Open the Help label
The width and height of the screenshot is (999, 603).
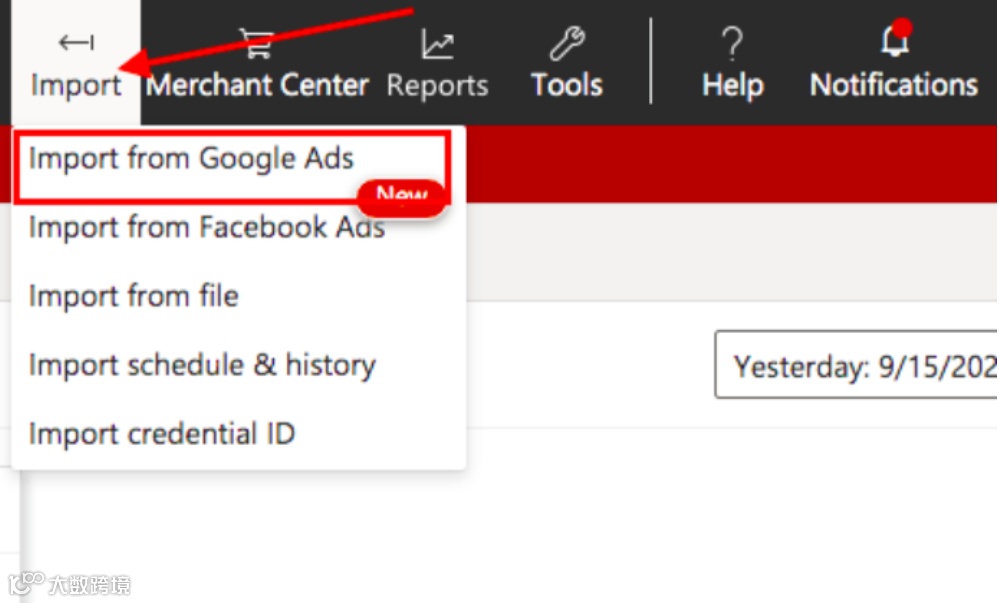click(733, 85)
